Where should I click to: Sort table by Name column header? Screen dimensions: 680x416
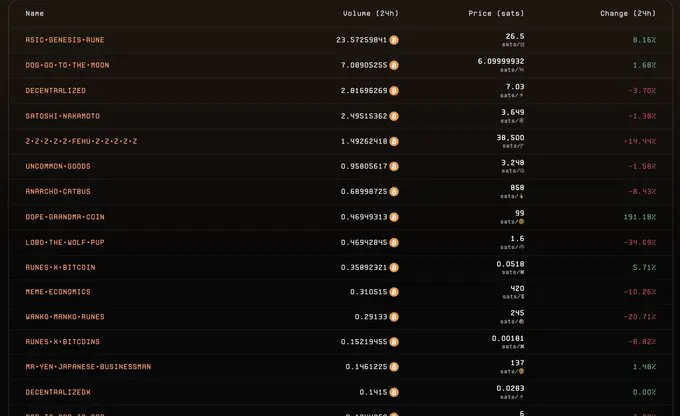[35, 13]
